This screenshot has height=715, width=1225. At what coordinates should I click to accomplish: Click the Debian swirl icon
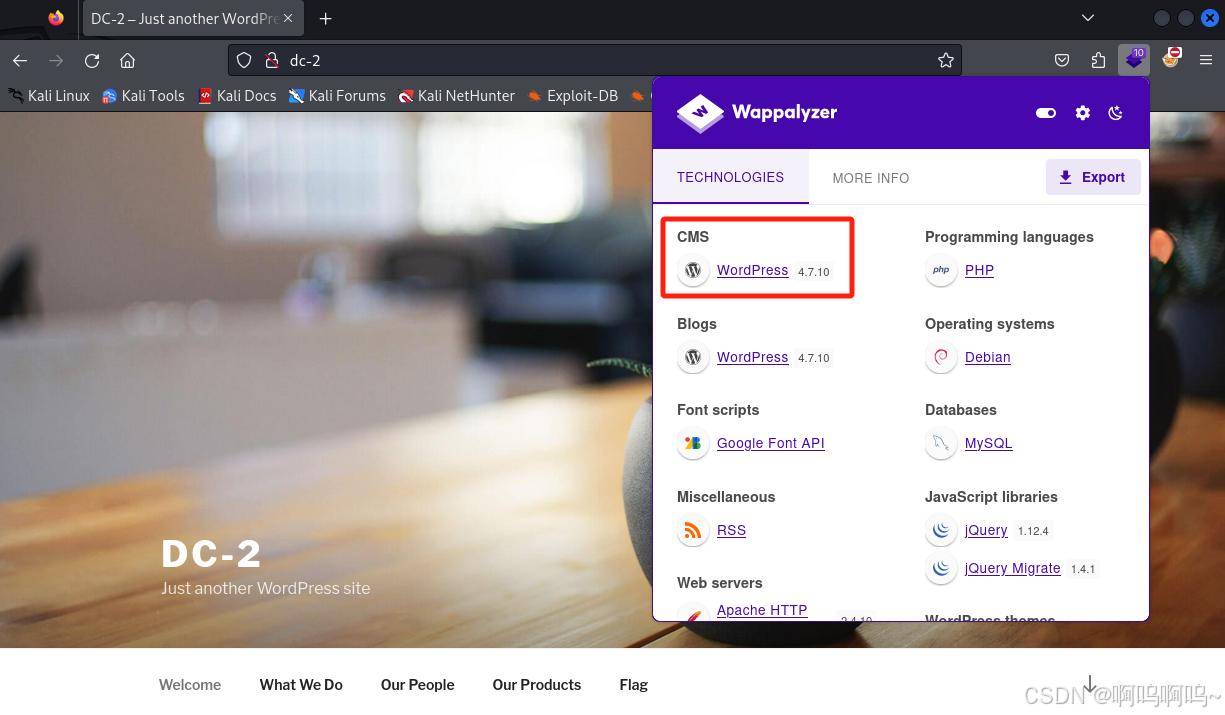pyautogui.click(x=941, y=357)
